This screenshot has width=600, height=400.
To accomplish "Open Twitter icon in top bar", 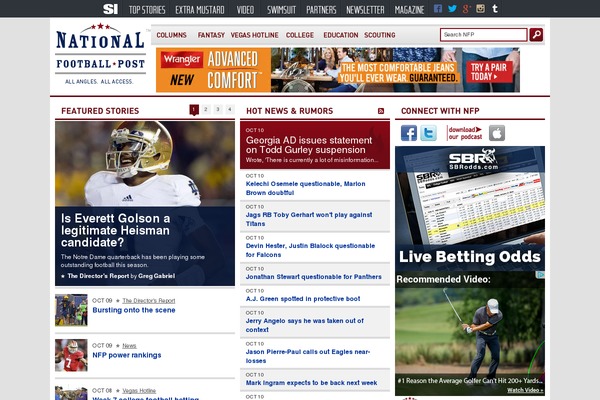I will [x=452, y=8].
